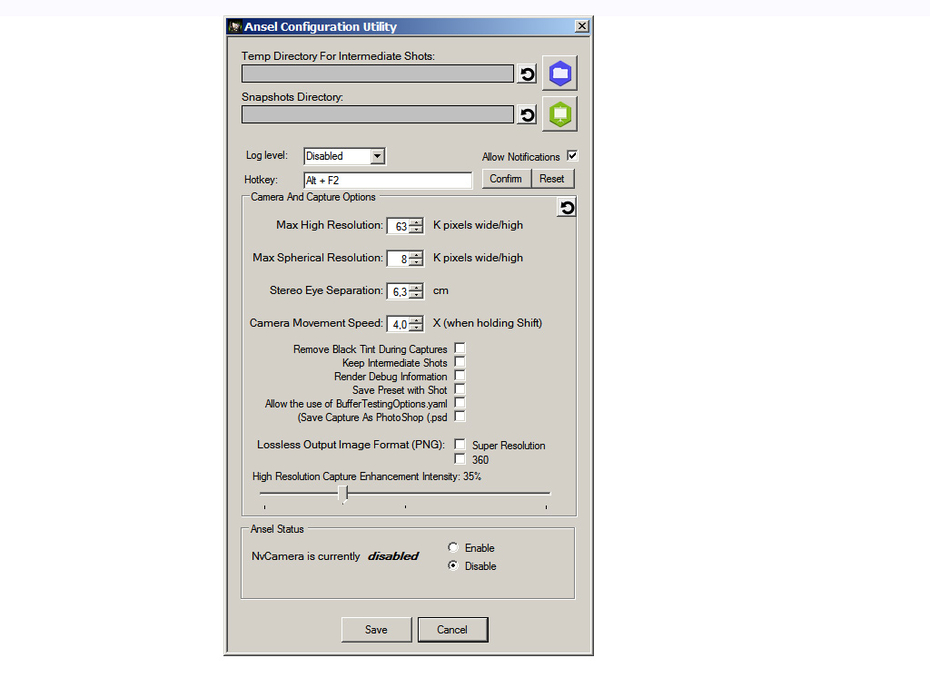
Task: Increase Max Spherical Resolution value
Action: point(416,255)
